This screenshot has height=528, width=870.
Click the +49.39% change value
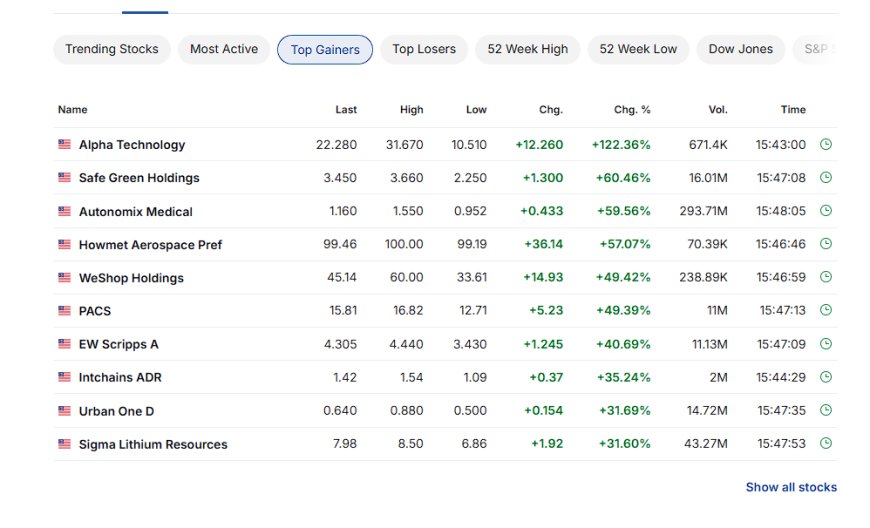623,311
